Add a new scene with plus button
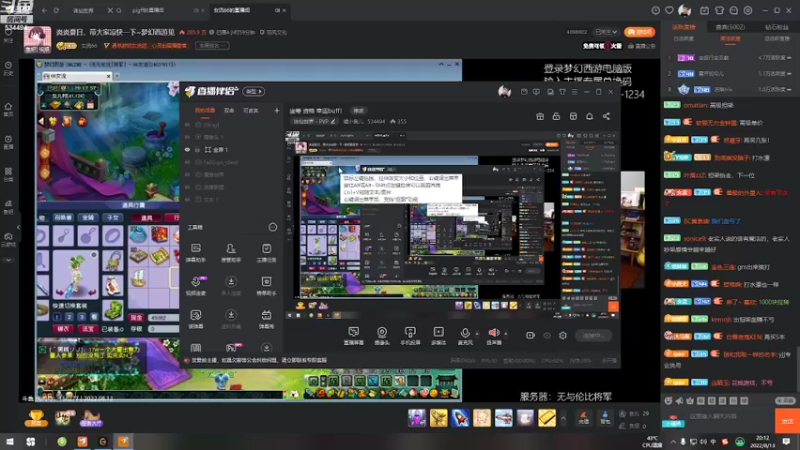 point(277,110)
